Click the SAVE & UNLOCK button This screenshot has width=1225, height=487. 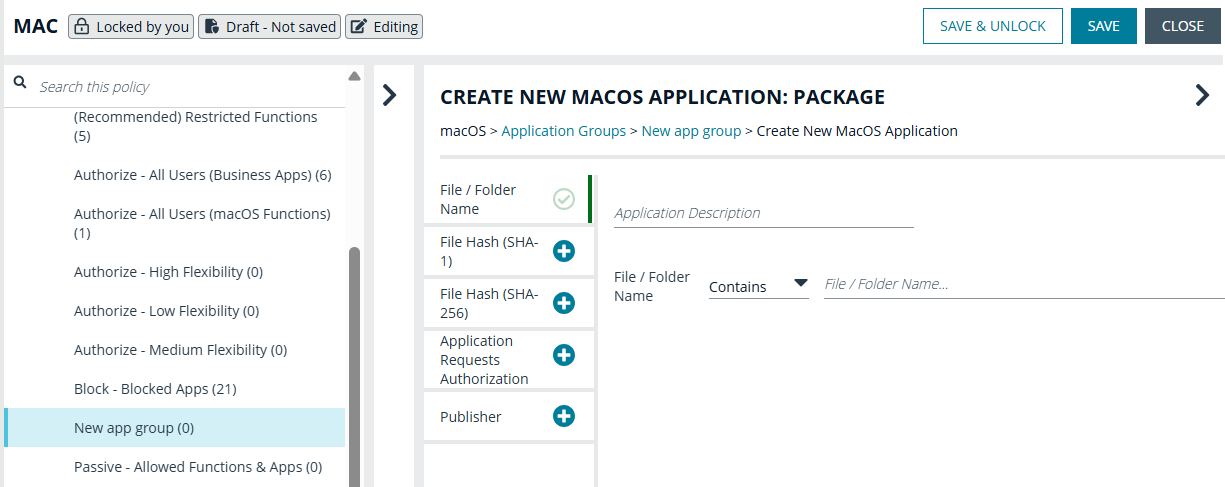point(993,26)
